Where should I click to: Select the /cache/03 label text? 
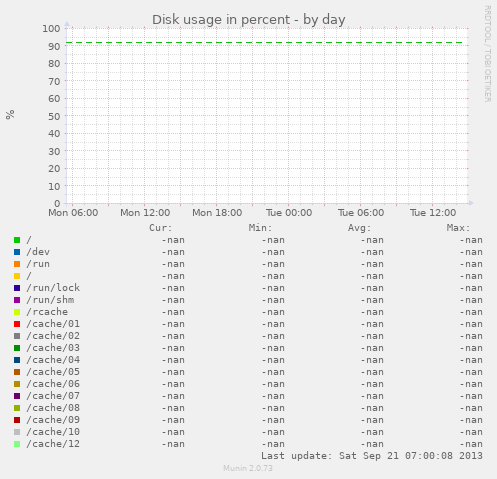pos(53,348)
